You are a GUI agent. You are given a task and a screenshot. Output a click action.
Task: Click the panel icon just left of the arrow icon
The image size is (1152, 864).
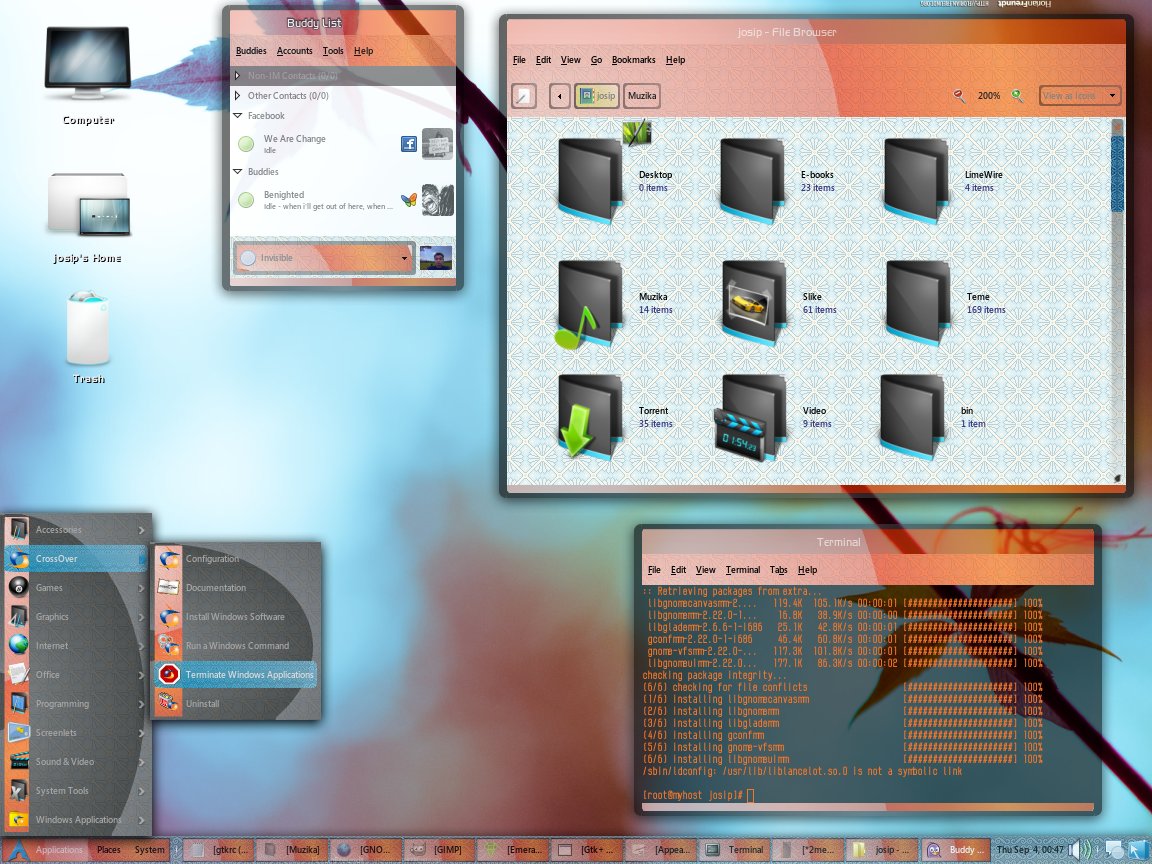pyautogui.click(x=1114, y=851)
